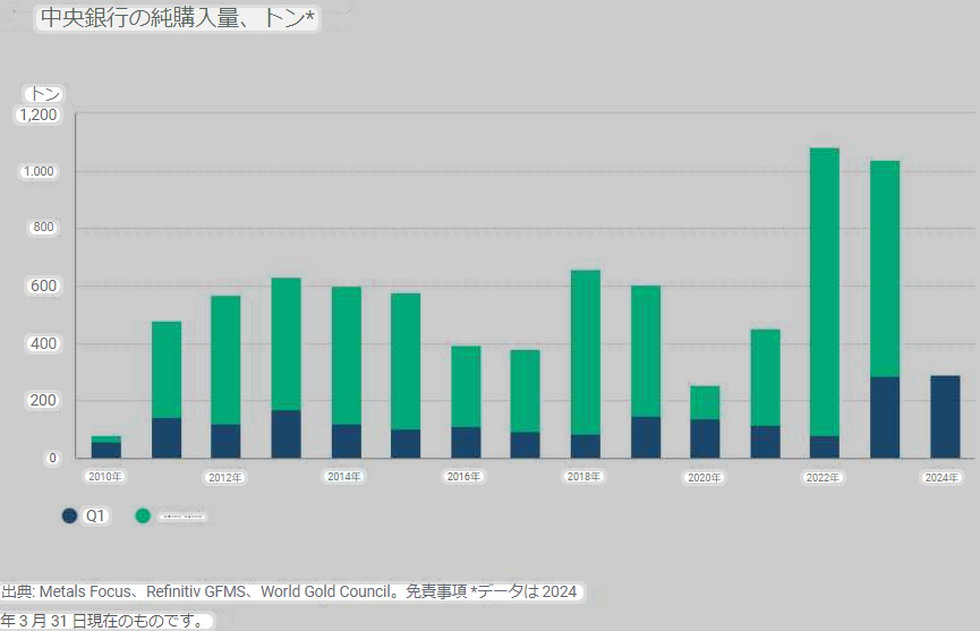The width and height of the screenshot is (980, 631).
Task: Select the green segment of the 2022 bar
Action: pyautogui.click(x=824, y=290)
